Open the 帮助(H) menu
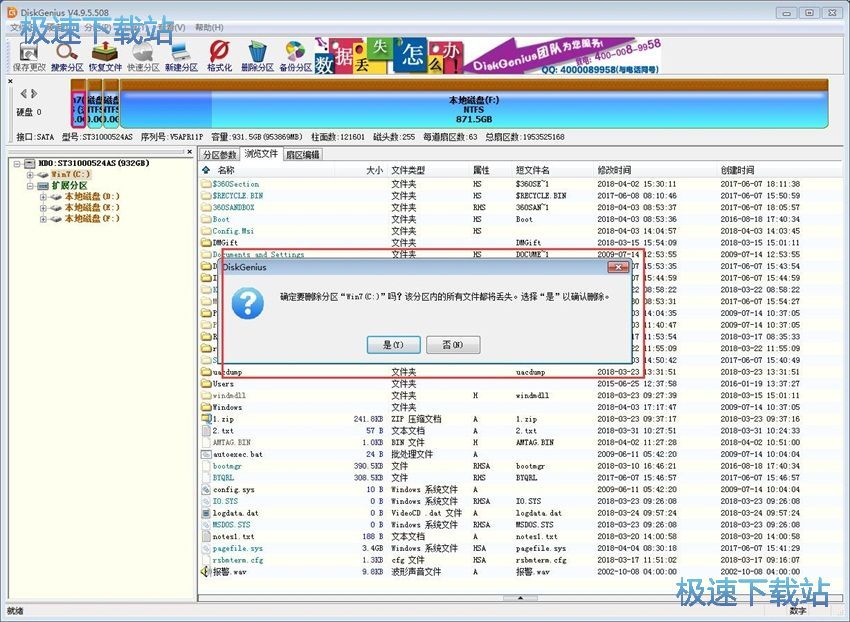Viewport: 850px width, 622px height. [x=209, y=27]
